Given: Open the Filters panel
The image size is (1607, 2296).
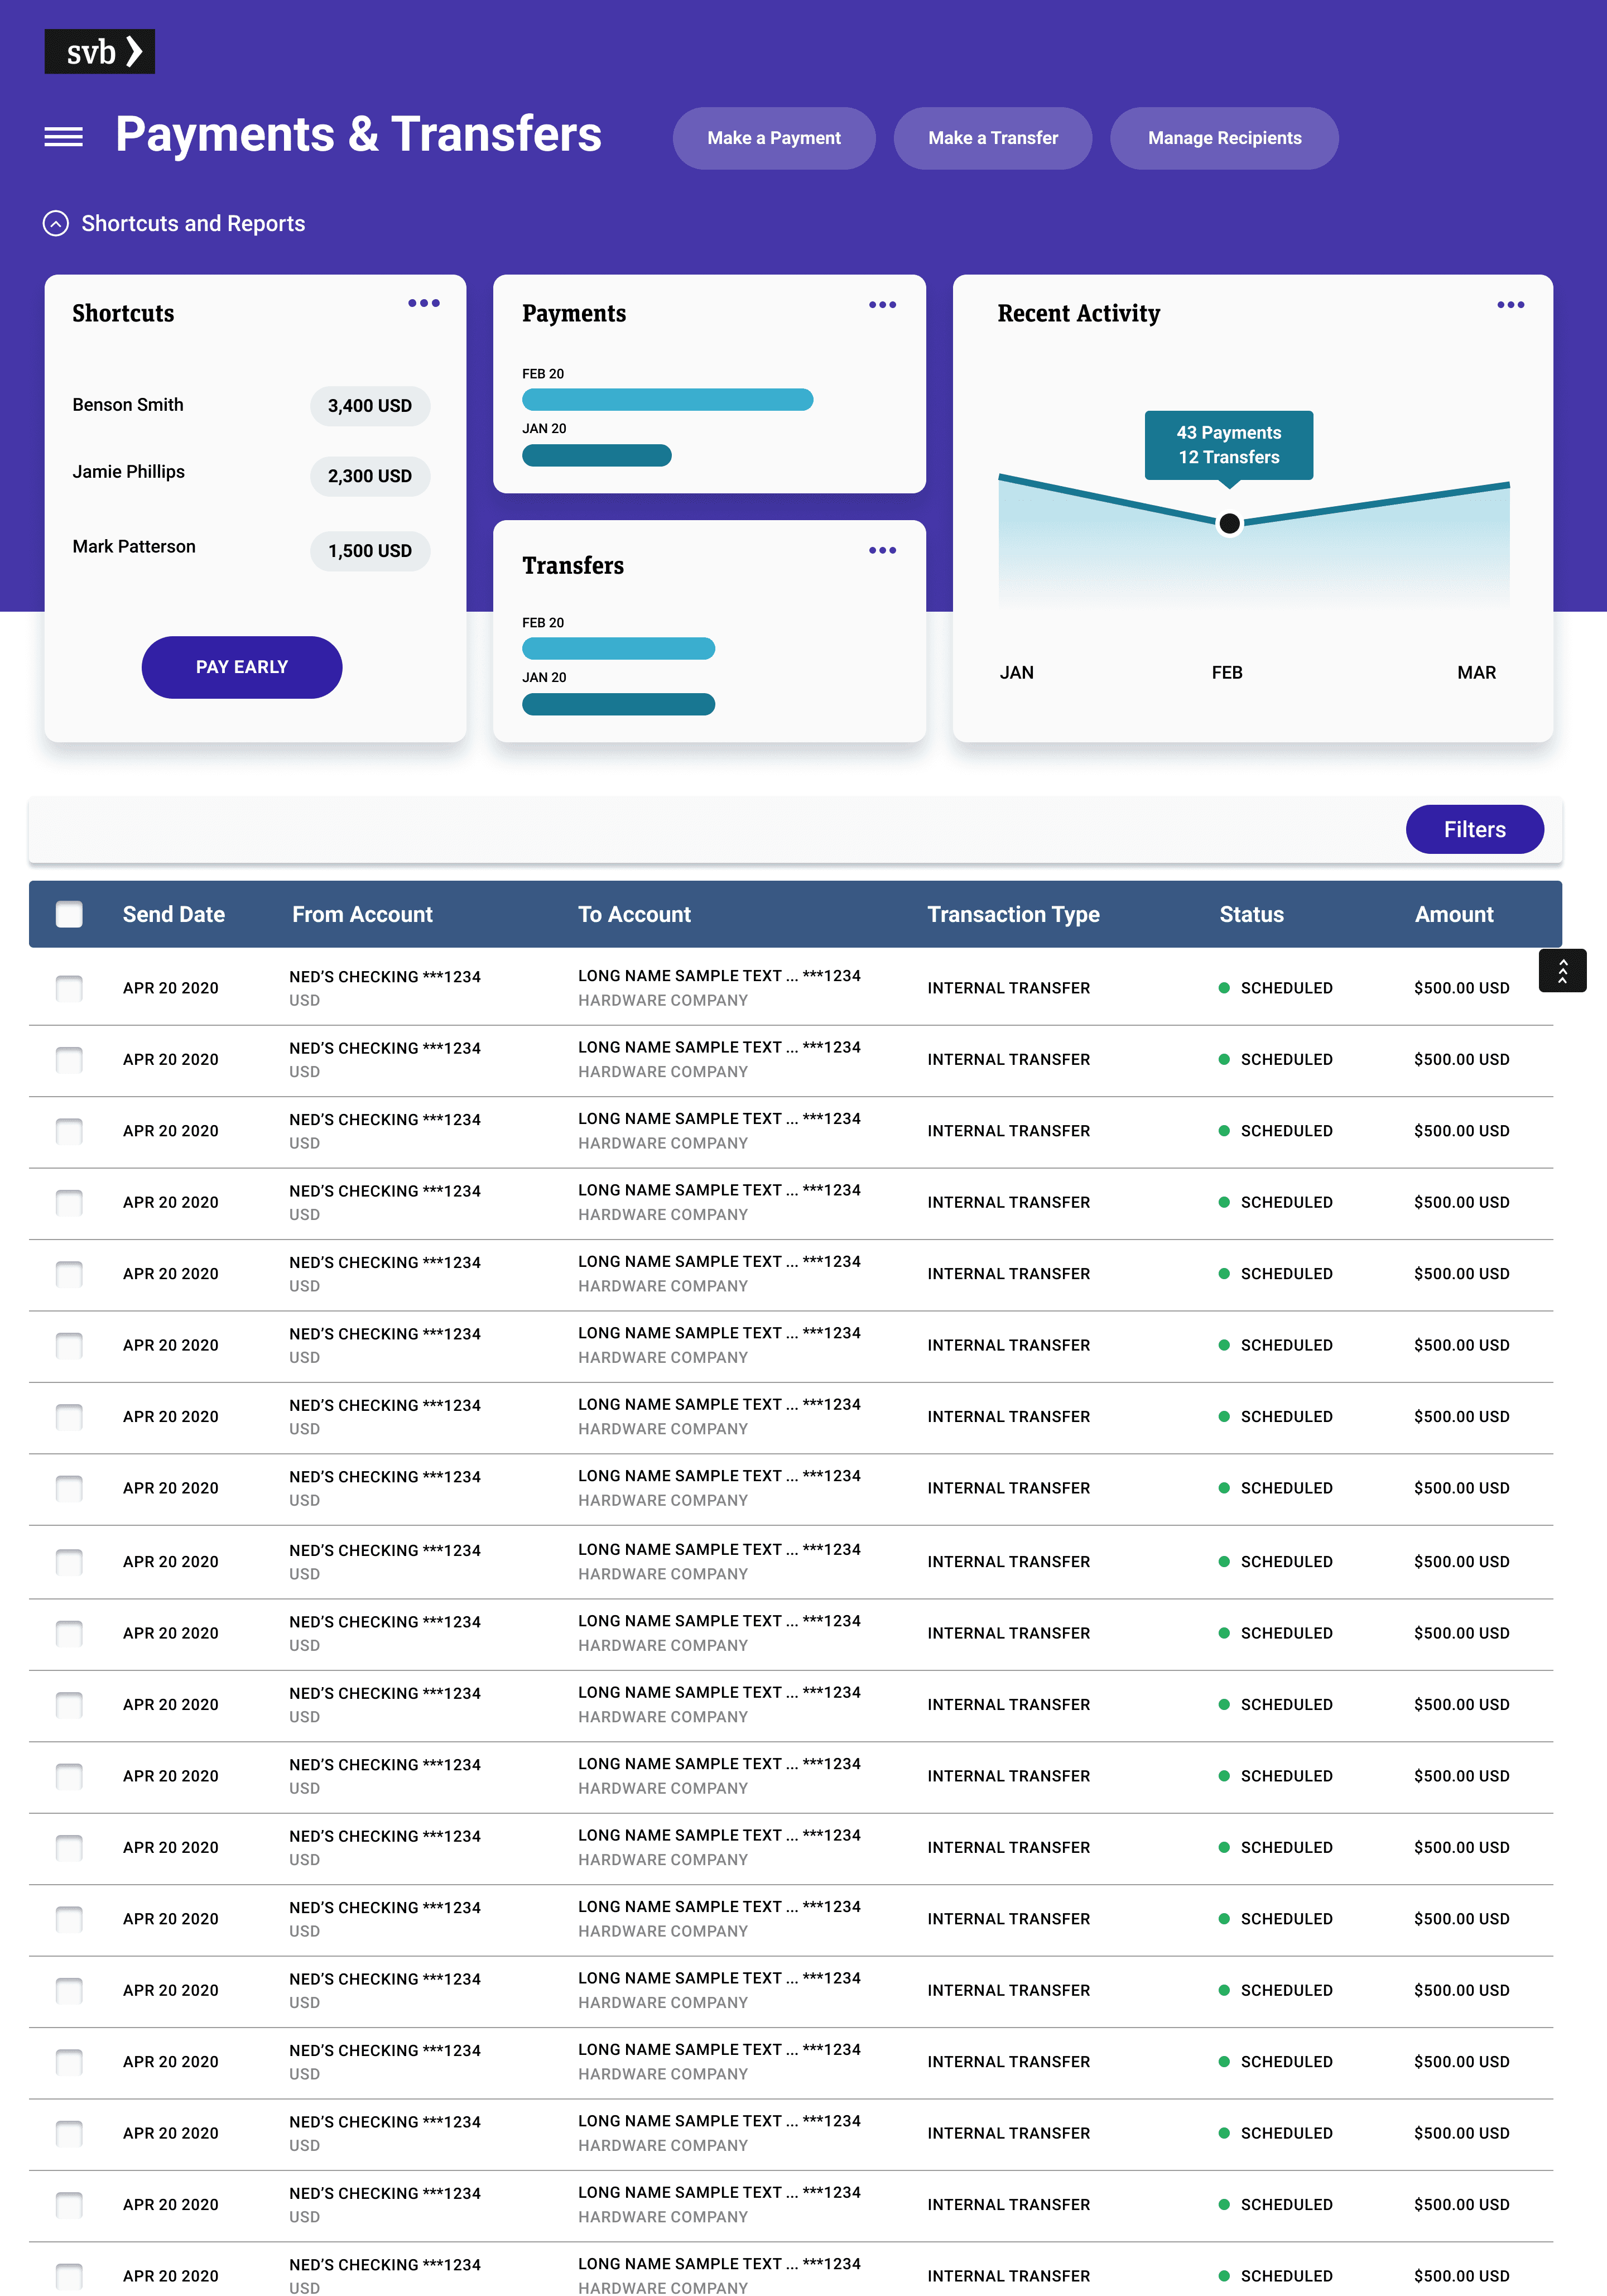Looking at the screenshot, I should pyautogui.click(x=1474, y=829).
